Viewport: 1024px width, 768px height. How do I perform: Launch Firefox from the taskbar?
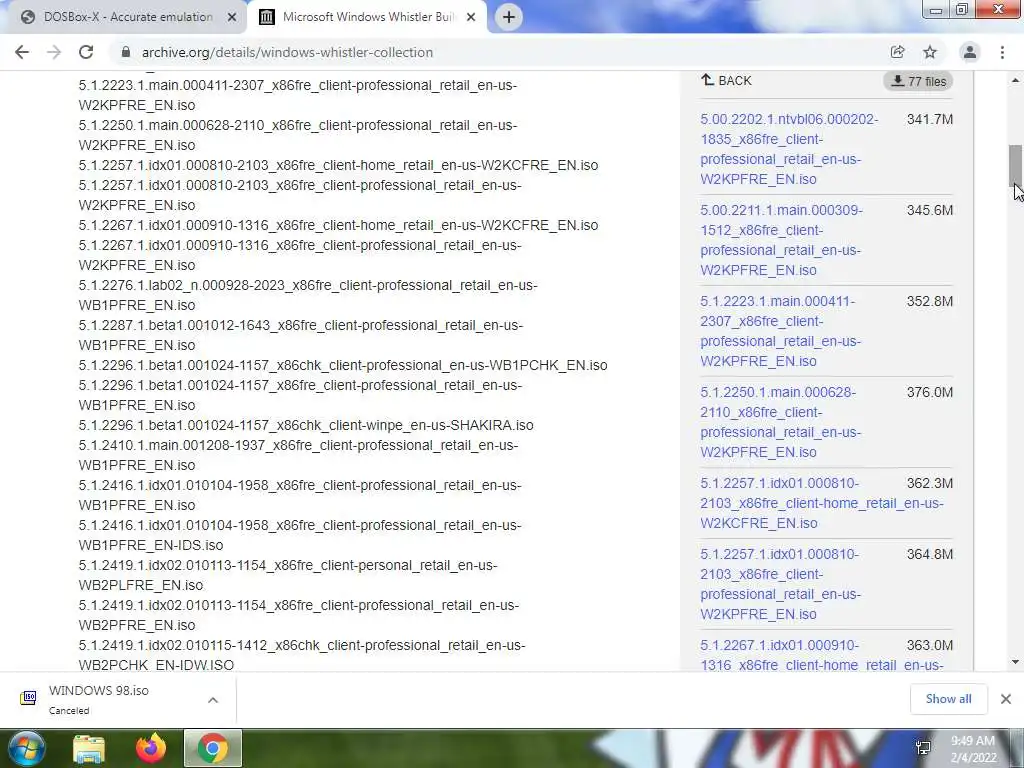pos(151,748)
